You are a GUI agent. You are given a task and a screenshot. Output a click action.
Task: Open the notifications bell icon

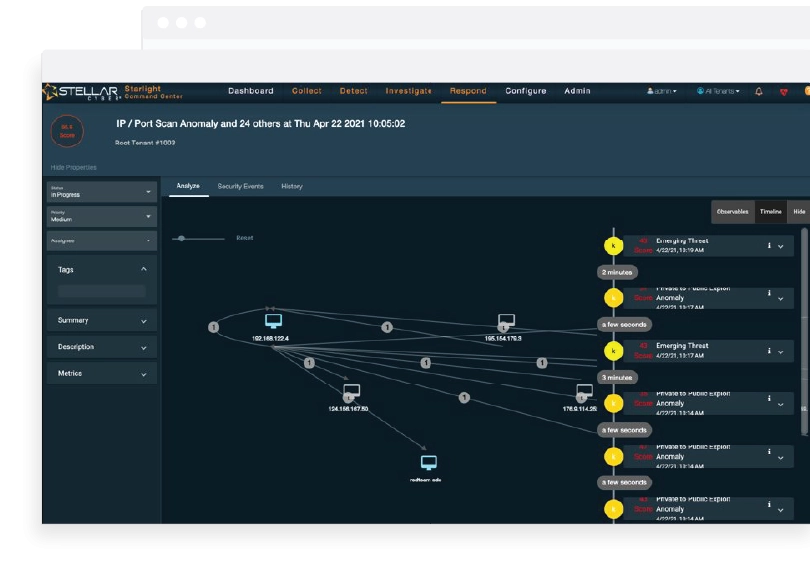click(x=758, y=91)
